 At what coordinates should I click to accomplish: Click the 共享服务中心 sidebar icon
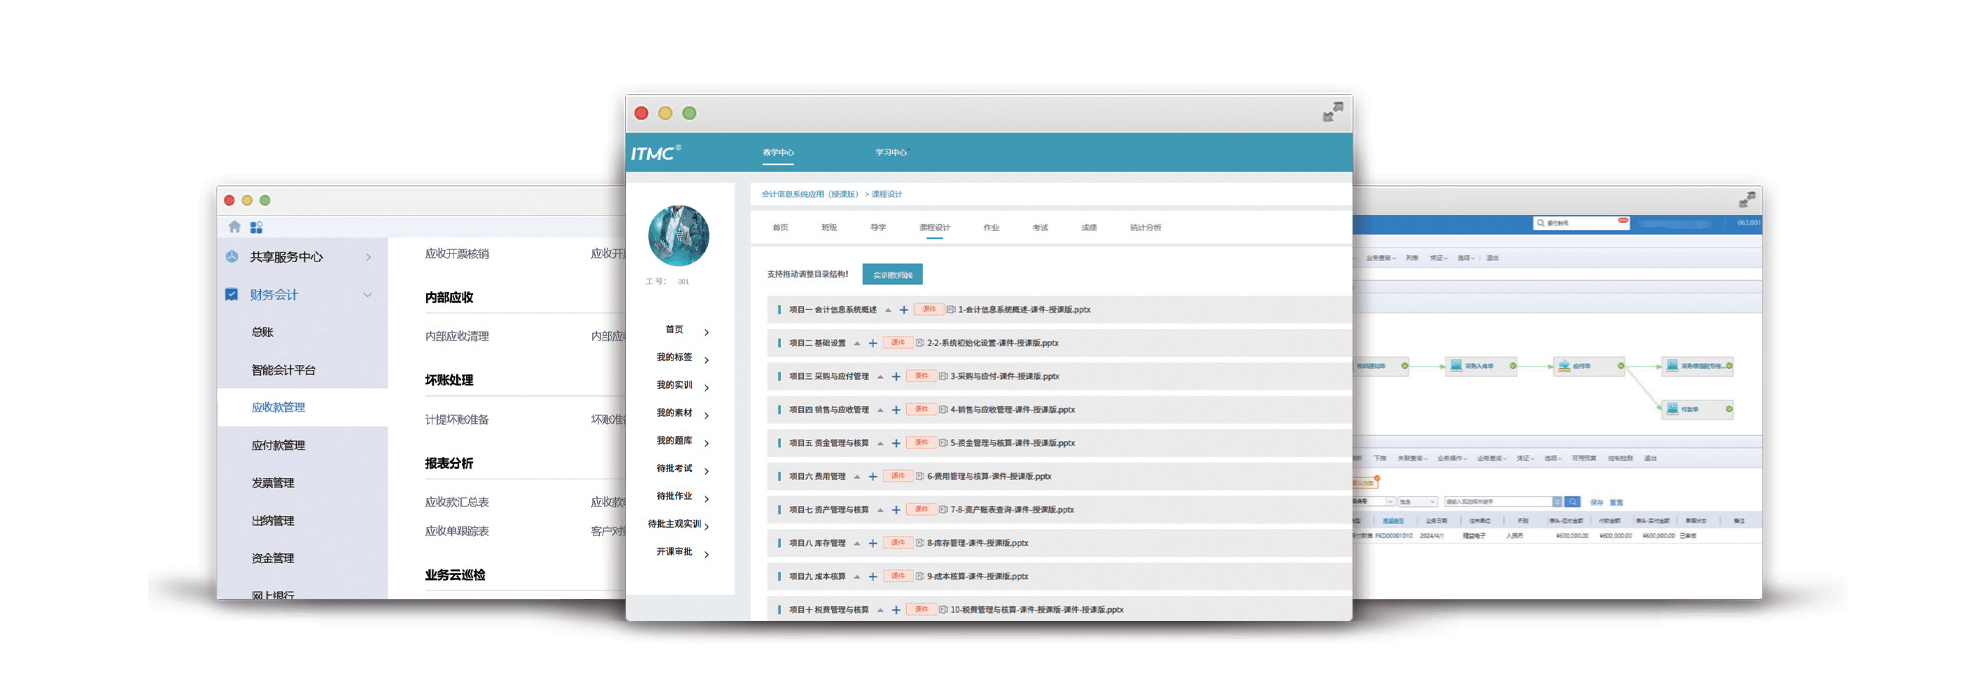[x=232, y=257]
